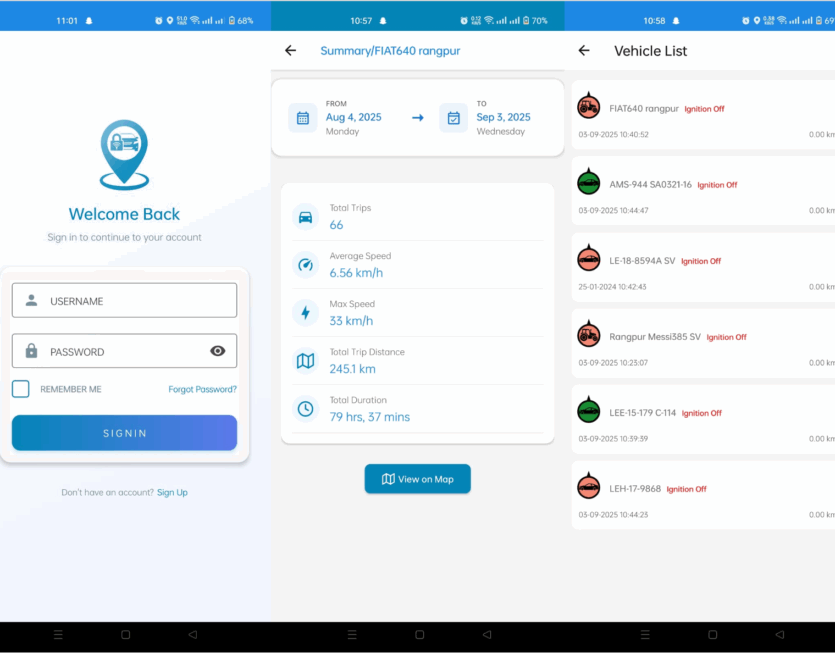Click the Total Trips car icon
The width and height of the screenshot is (835, 653).
[306, 217]
